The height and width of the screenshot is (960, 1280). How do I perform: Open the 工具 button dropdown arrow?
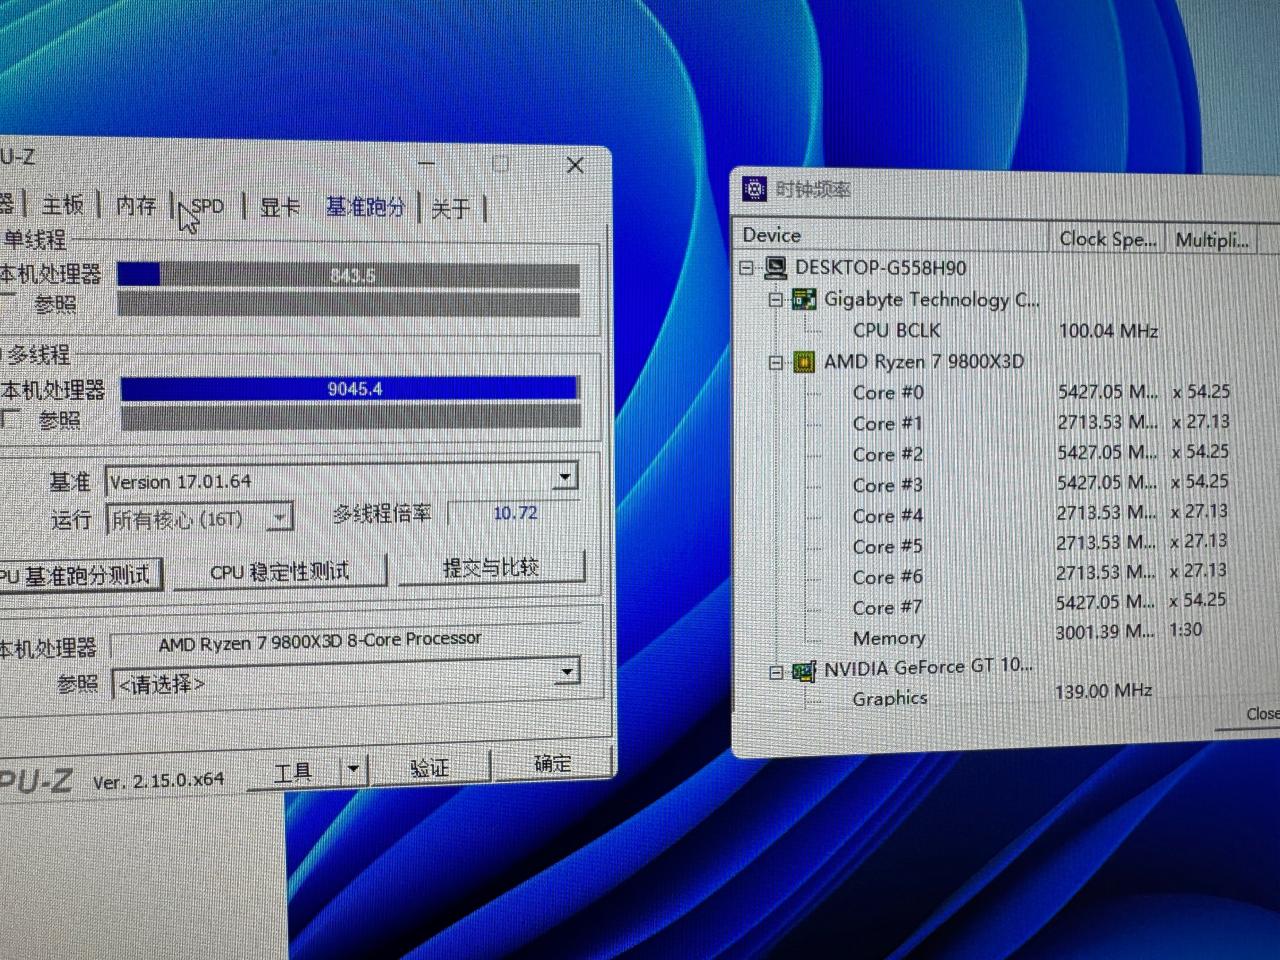(x=353, y=770)
